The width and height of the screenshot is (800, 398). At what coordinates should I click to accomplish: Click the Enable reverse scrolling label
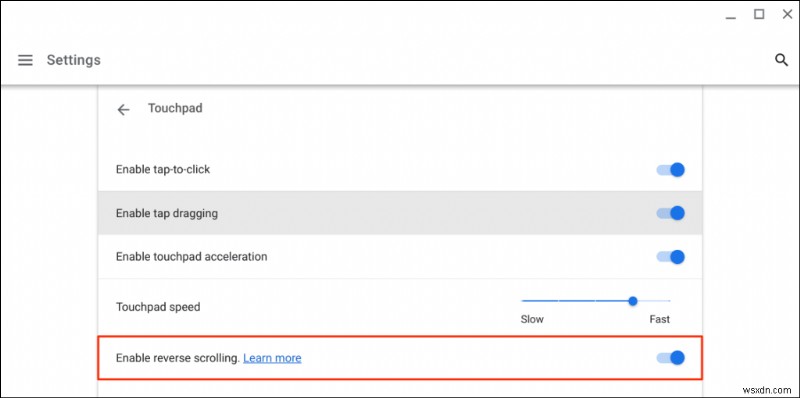tap(178, 358)
